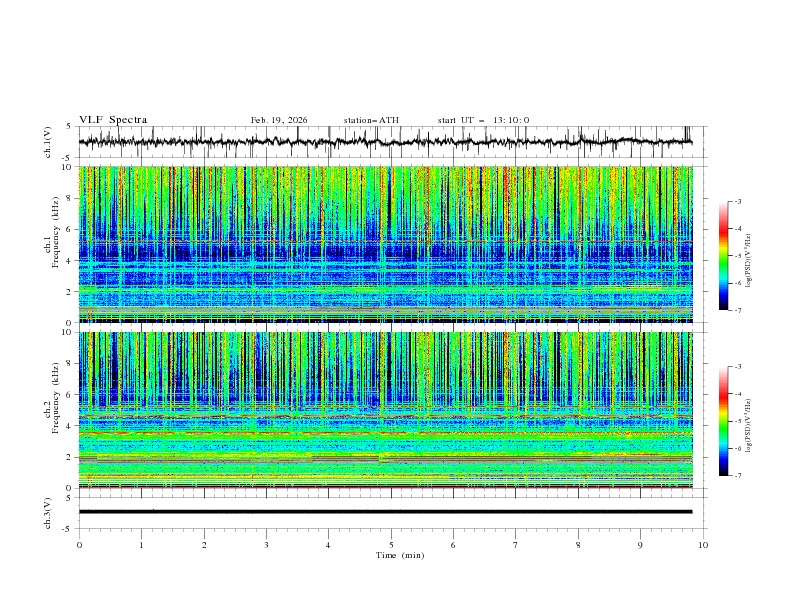Select the ch.2 "Frequency (kHz)" axis label
This screenshot has width=792, height=612.
[x=56, y=397]
